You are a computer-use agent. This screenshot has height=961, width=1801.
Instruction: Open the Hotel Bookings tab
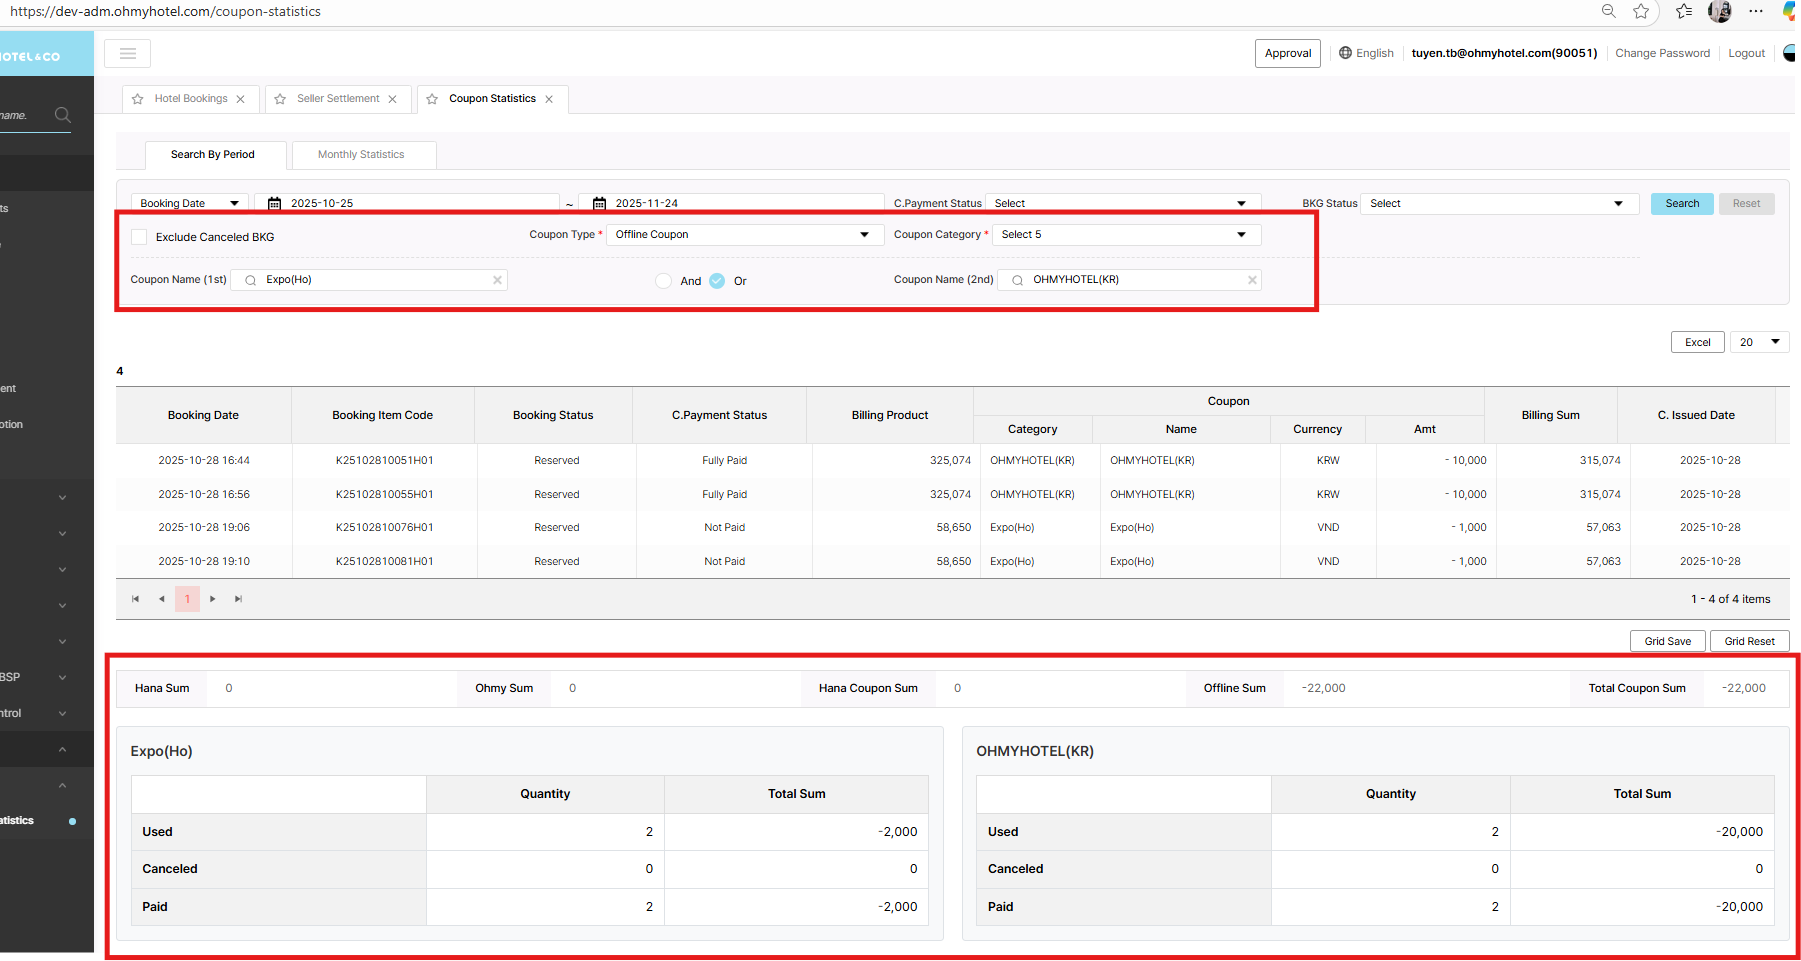191,99
